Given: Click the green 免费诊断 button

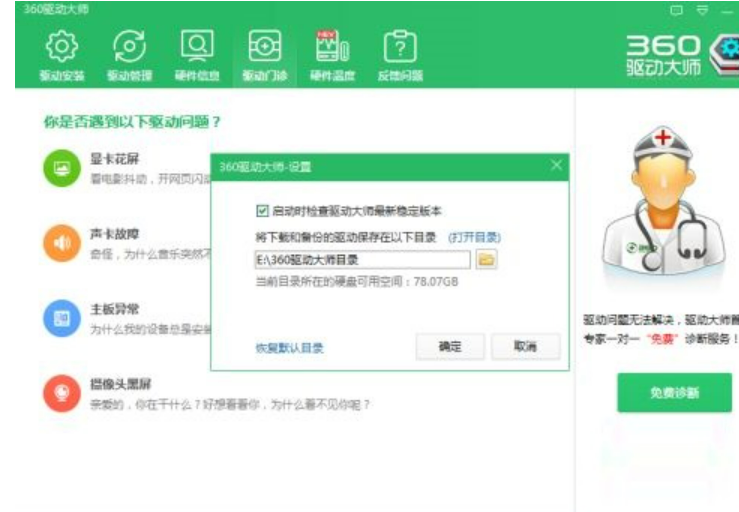Looking at the screenshot, I should (674, 393).
